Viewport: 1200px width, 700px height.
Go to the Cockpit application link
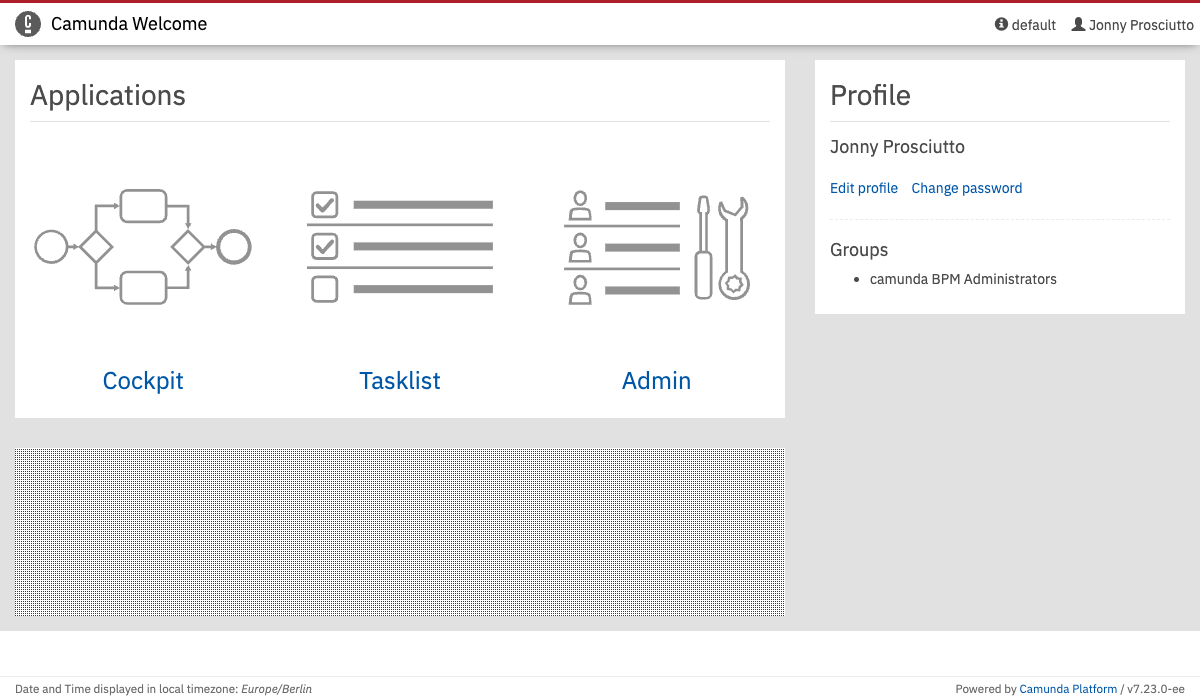143,381
